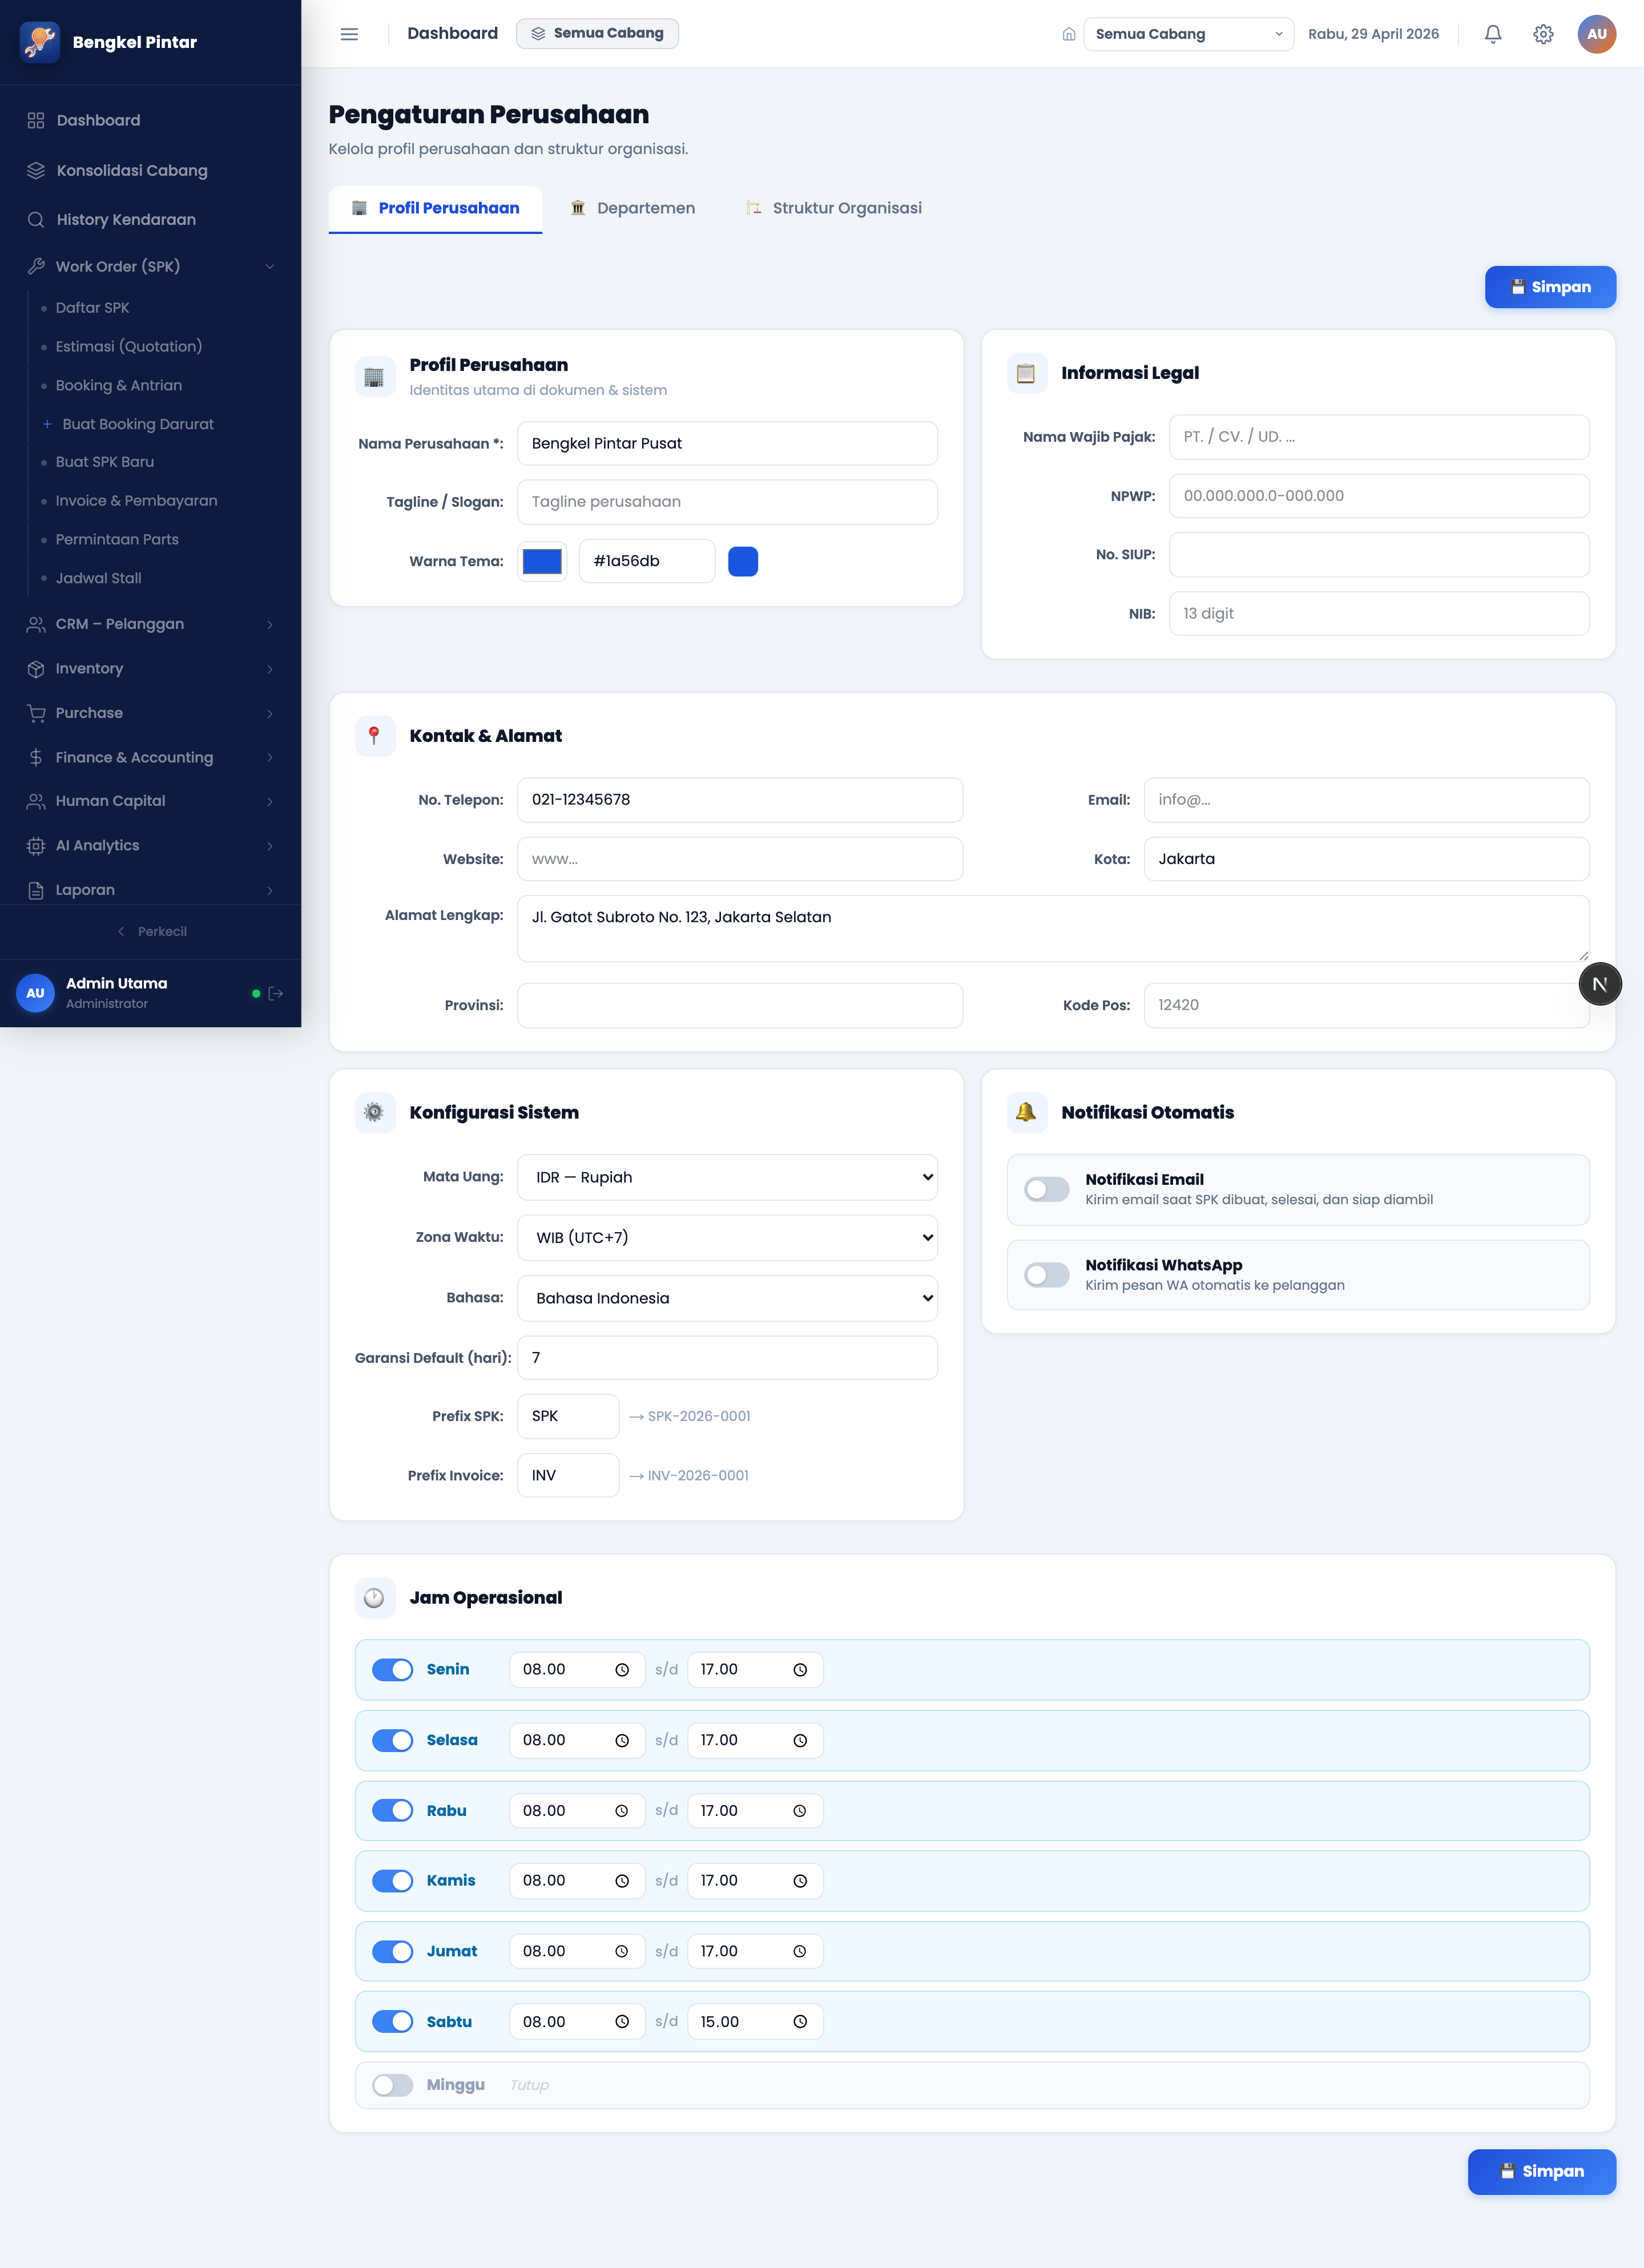This screenshot has width=1644, height=2268.
Task: Click the settings gear icon in header
Action: click(1543, 34)
